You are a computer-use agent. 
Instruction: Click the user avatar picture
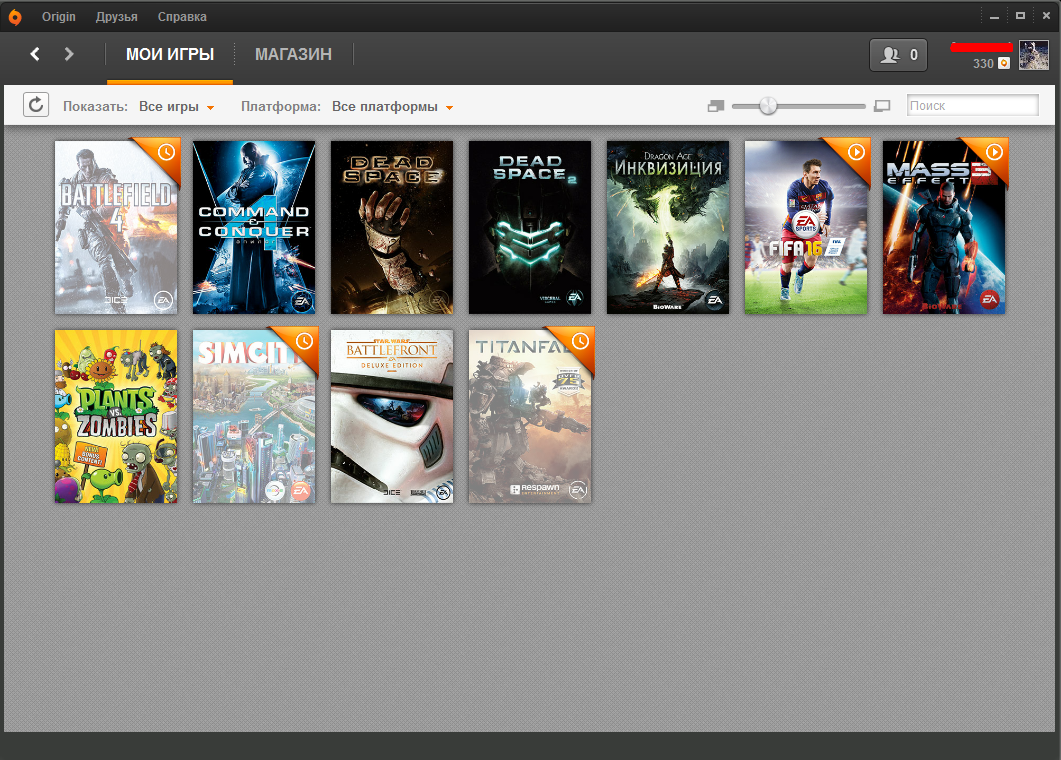[x=1034, y=55]
